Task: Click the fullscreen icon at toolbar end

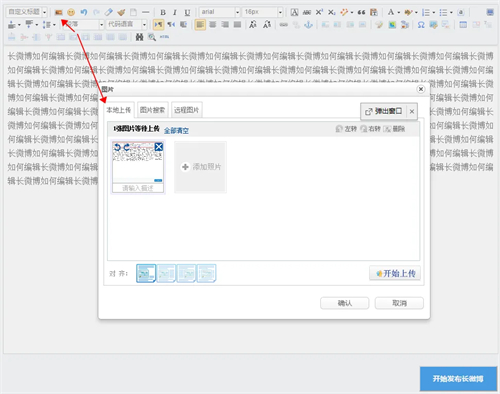Action: [x=490, y=12]
